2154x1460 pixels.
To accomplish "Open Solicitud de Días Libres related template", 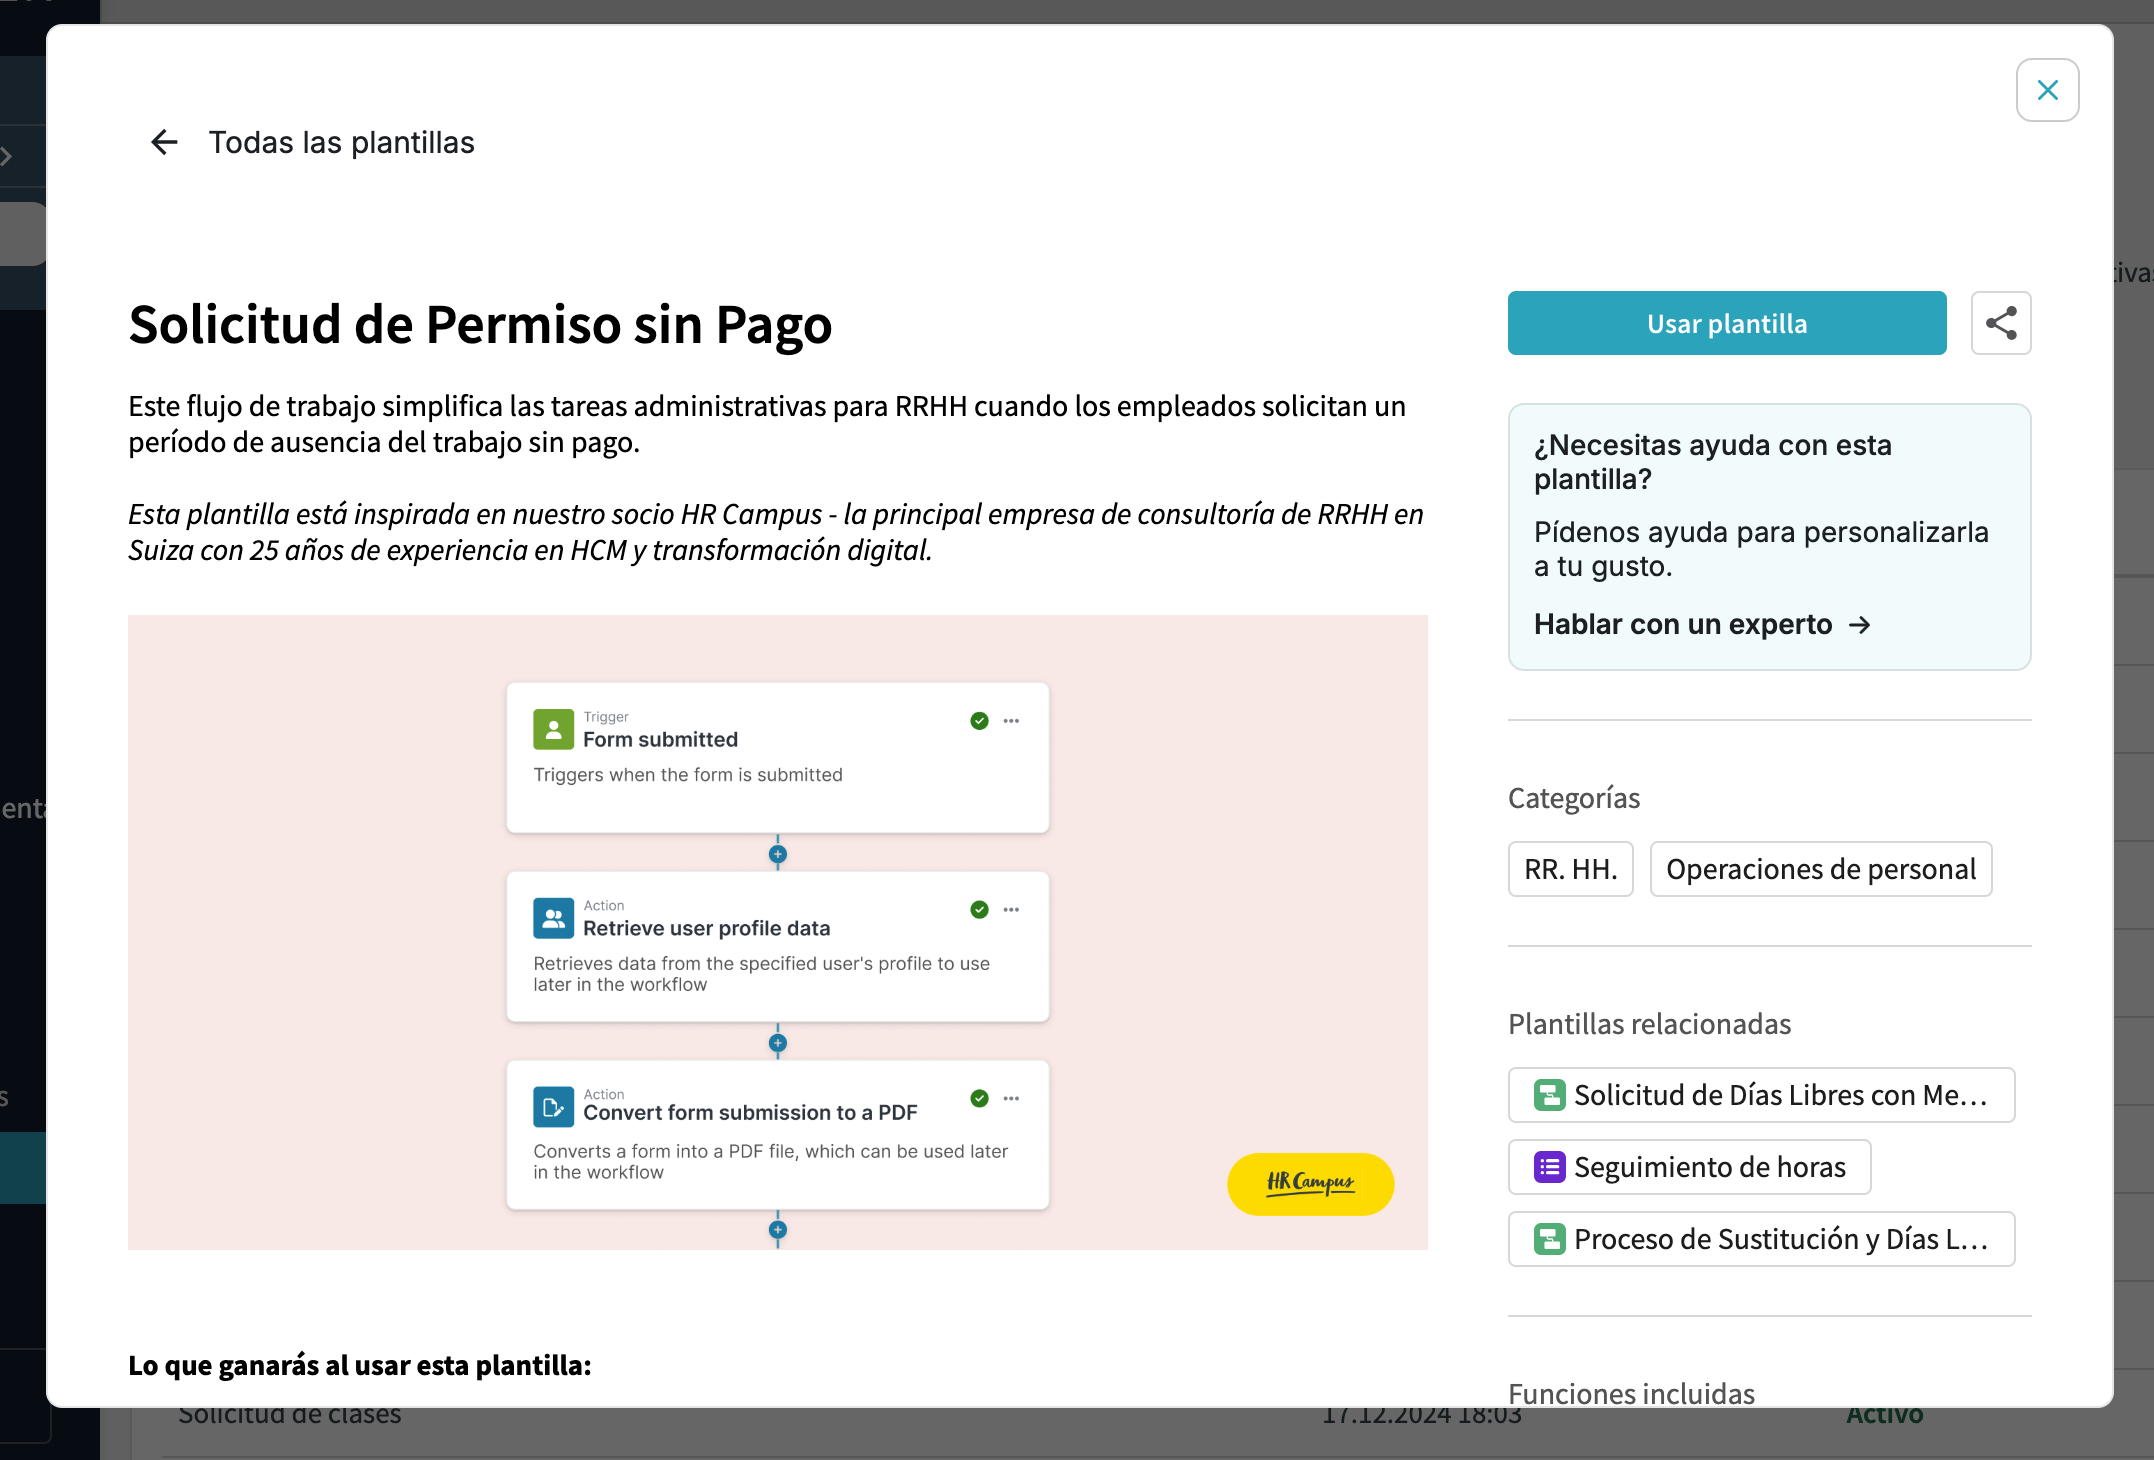I will click(x=1761, y=1095).
